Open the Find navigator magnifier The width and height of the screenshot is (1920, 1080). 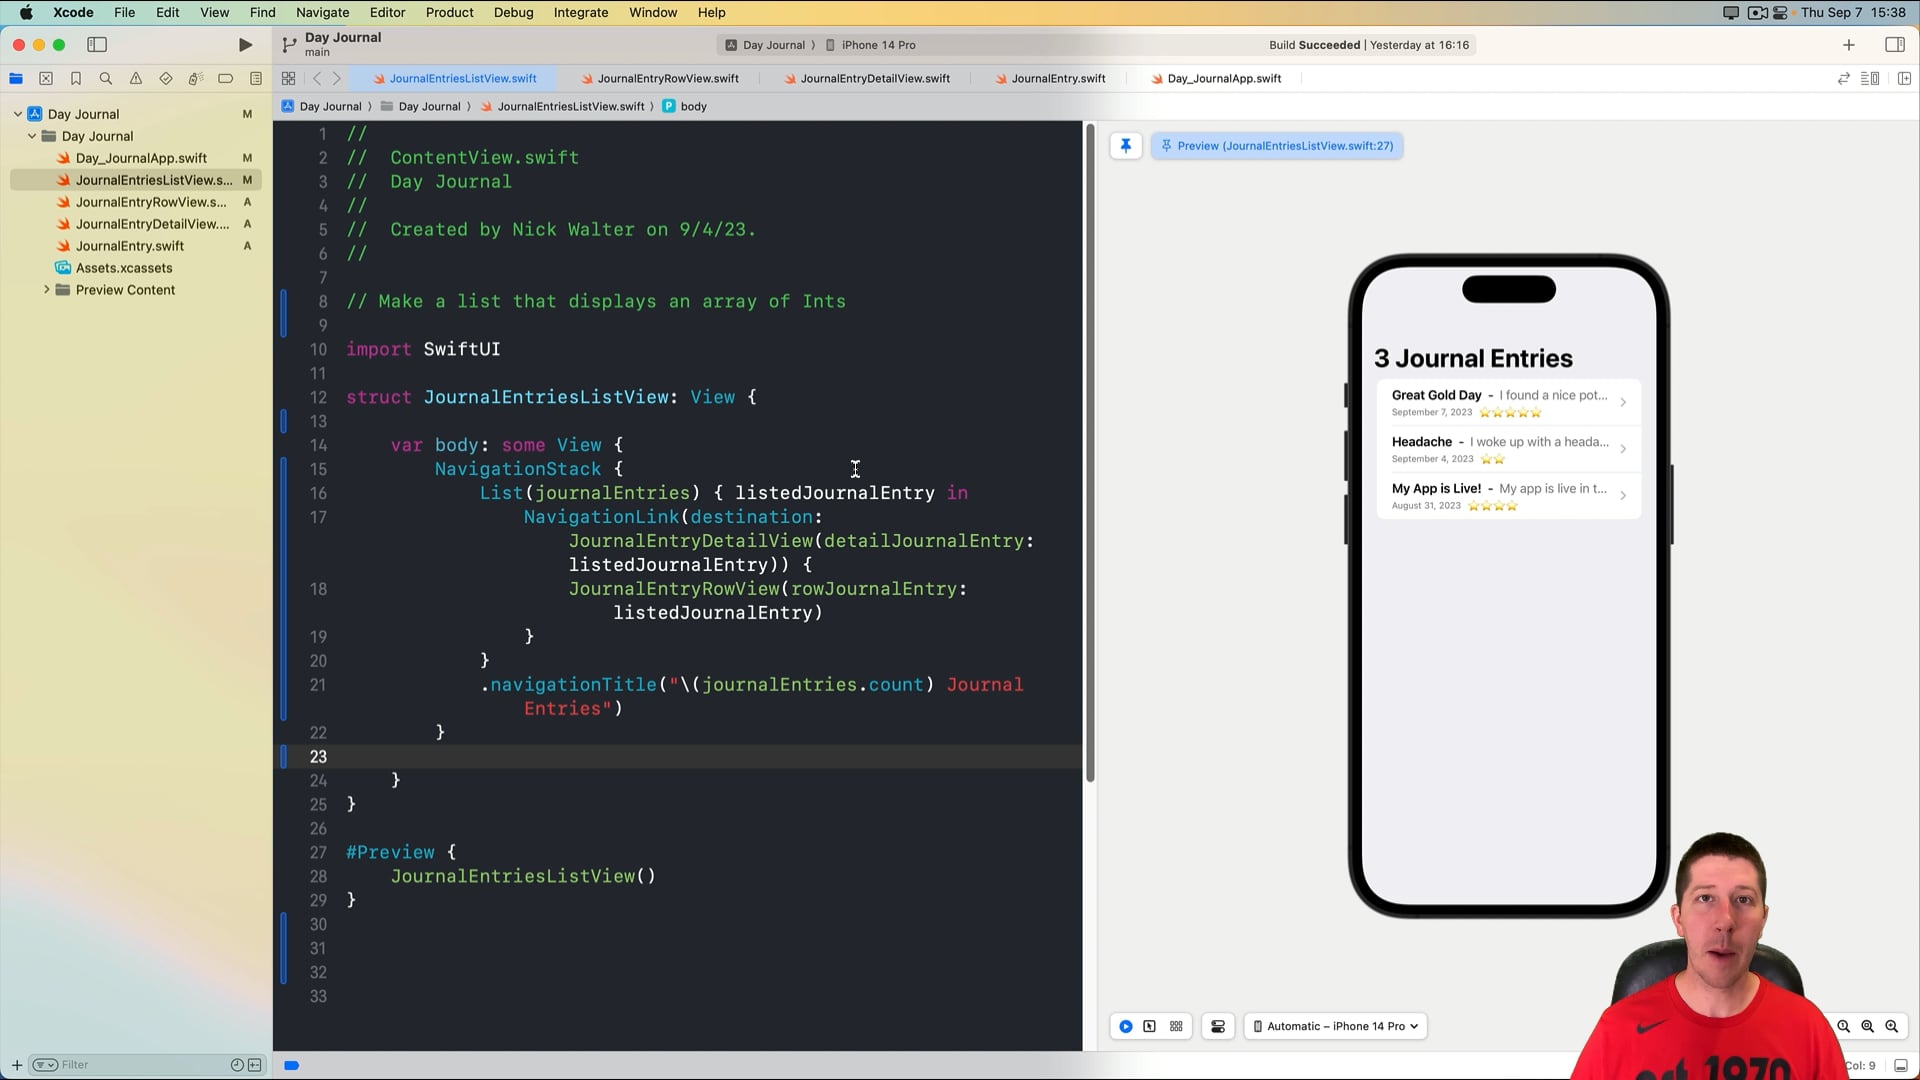coord(106,78)
